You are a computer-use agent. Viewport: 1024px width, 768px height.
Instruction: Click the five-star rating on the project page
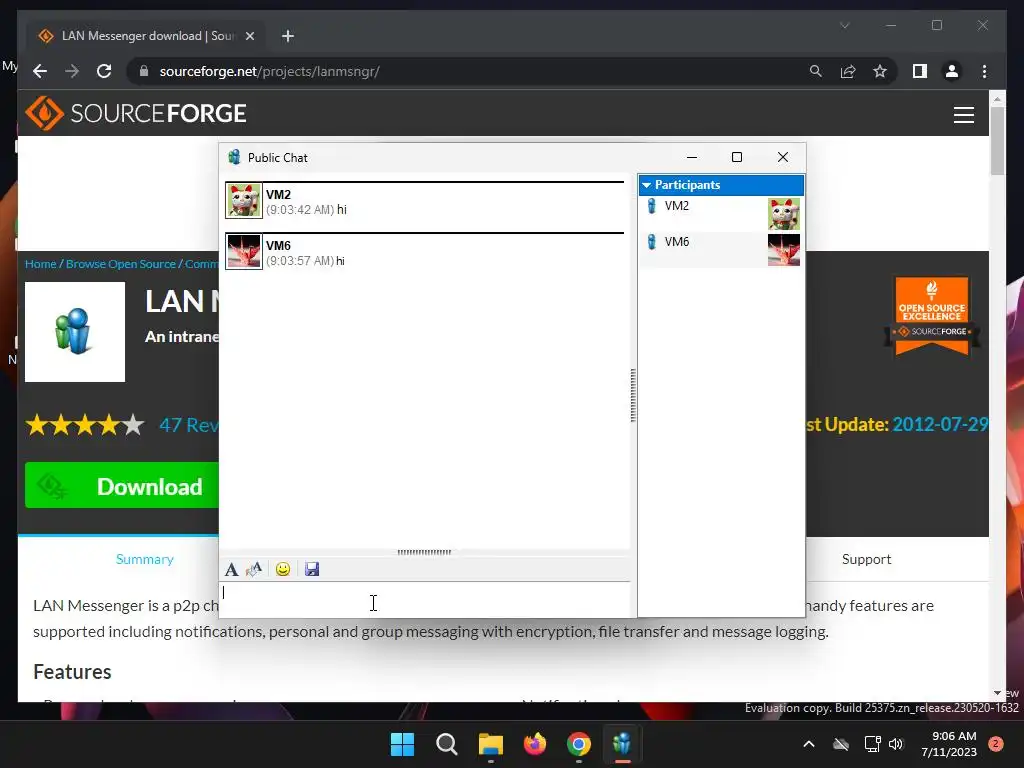click(85, 425)
